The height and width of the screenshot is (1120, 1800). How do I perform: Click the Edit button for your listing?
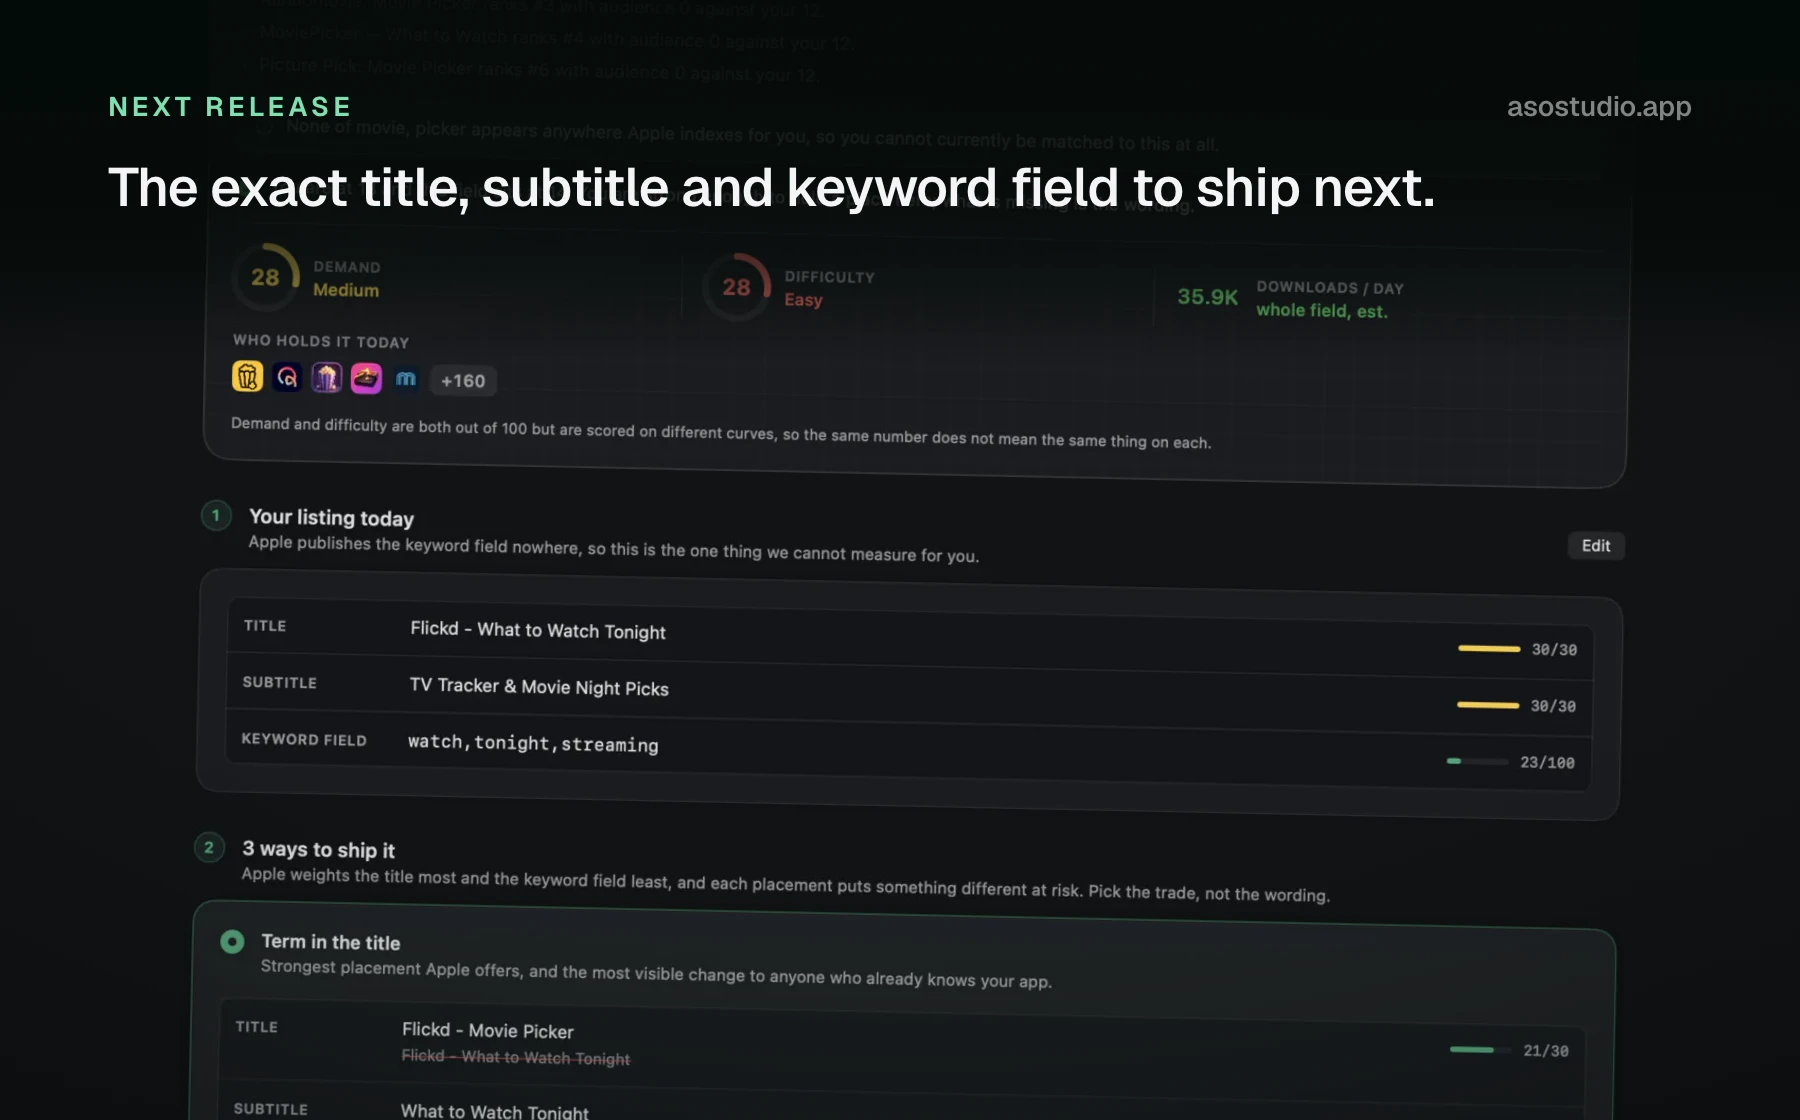1596,545
